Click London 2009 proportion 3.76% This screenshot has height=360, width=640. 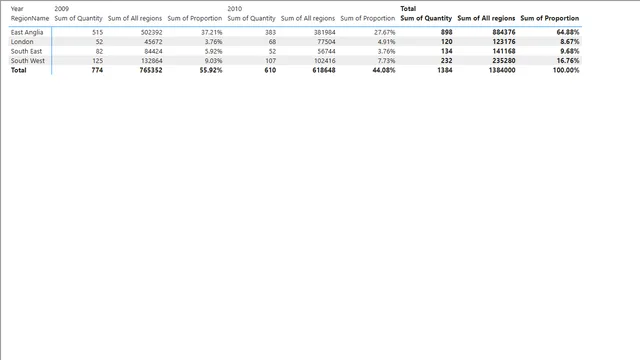pyautogui.click(x=213, y=42)
